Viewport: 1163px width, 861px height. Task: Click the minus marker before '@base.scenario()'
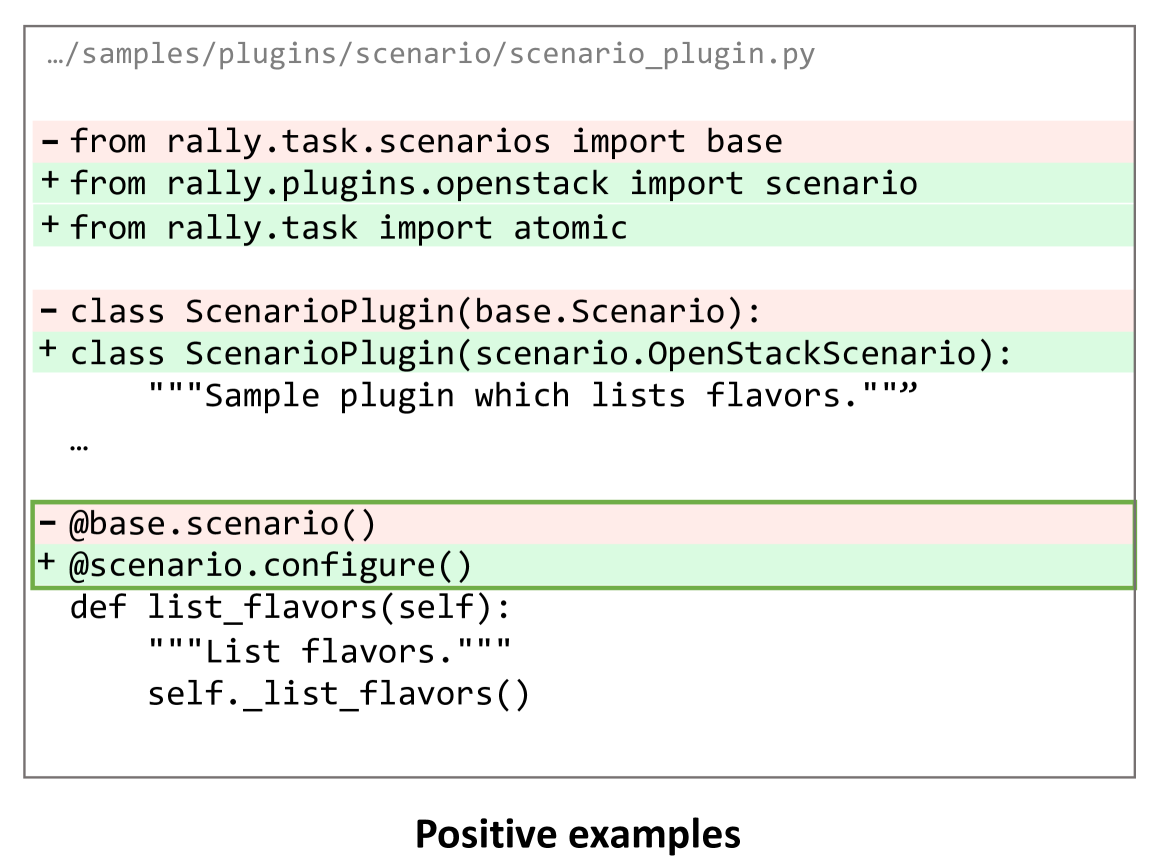point(50,523)
